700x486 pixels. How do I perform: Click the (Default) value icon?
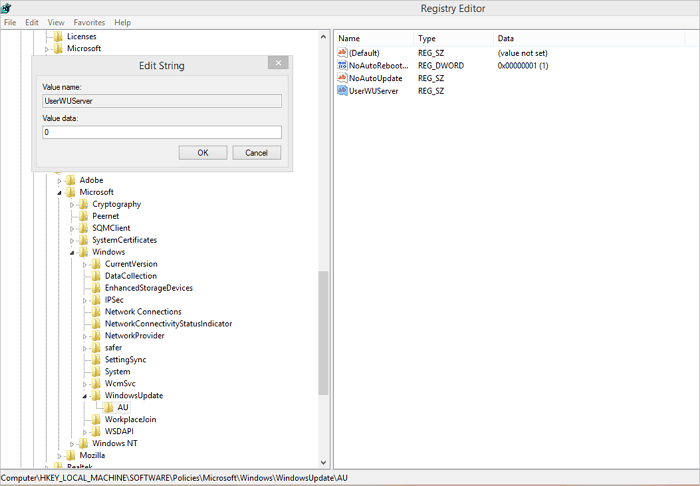(x=342, y=52)
